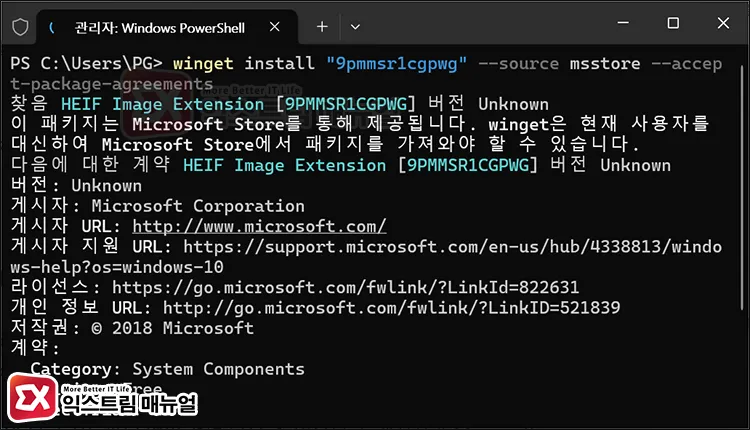Click the support.microsoft.com support URL text
The image size is (750, 430).
tap(452, 247)
